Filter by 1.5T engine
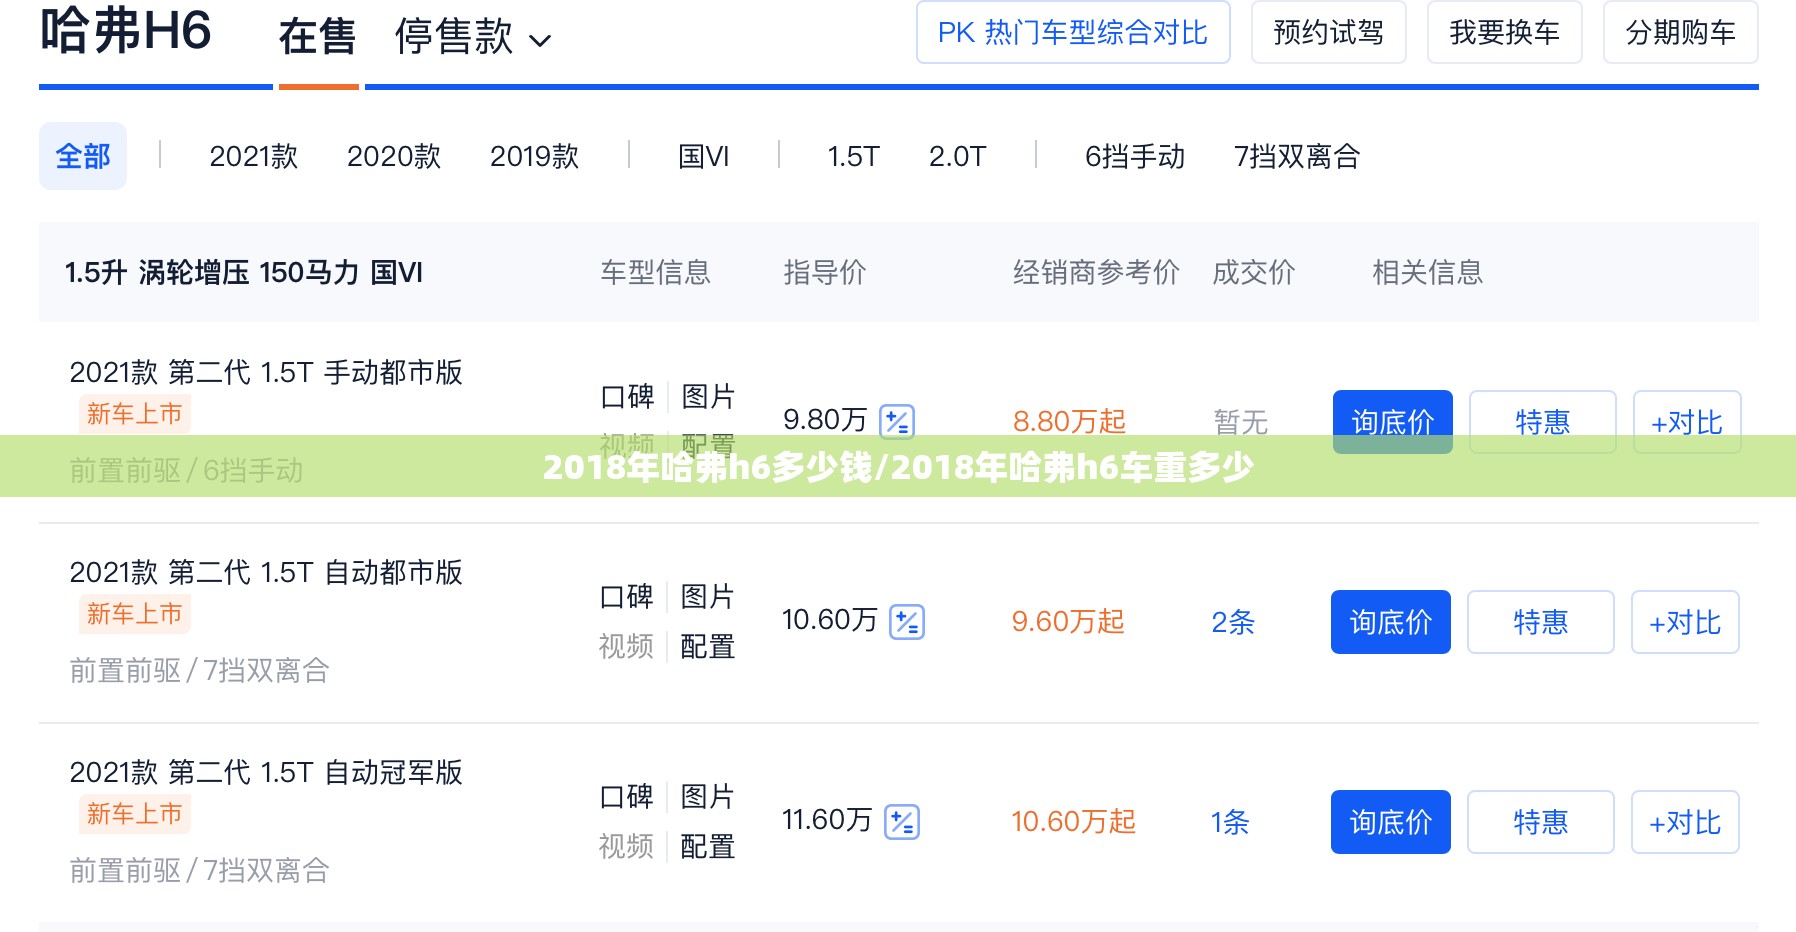 click(853, 156)
